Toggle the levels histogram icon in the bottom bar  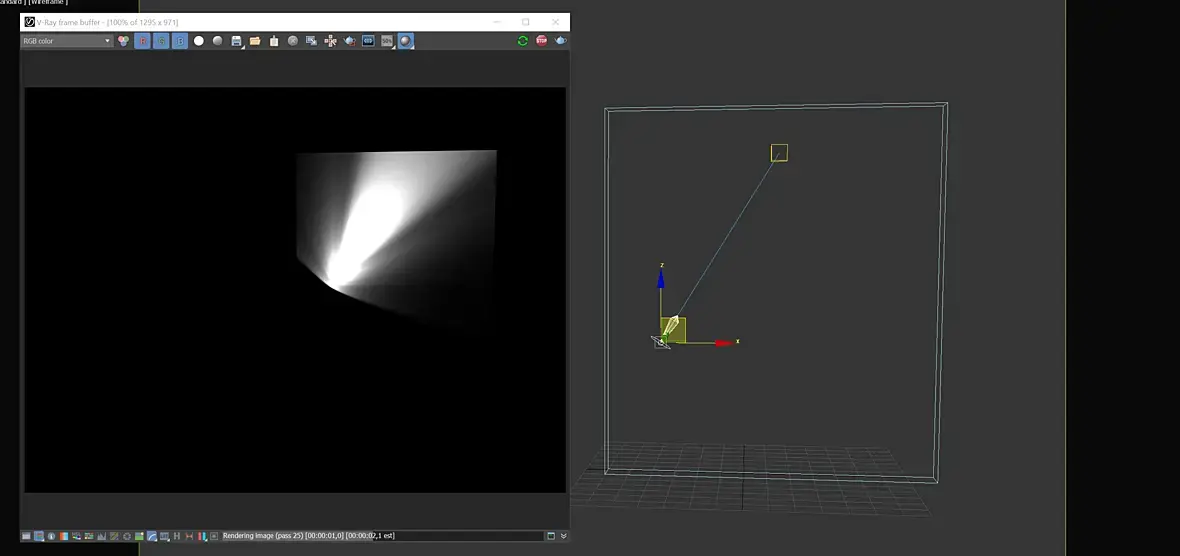[x=102, y=536]
